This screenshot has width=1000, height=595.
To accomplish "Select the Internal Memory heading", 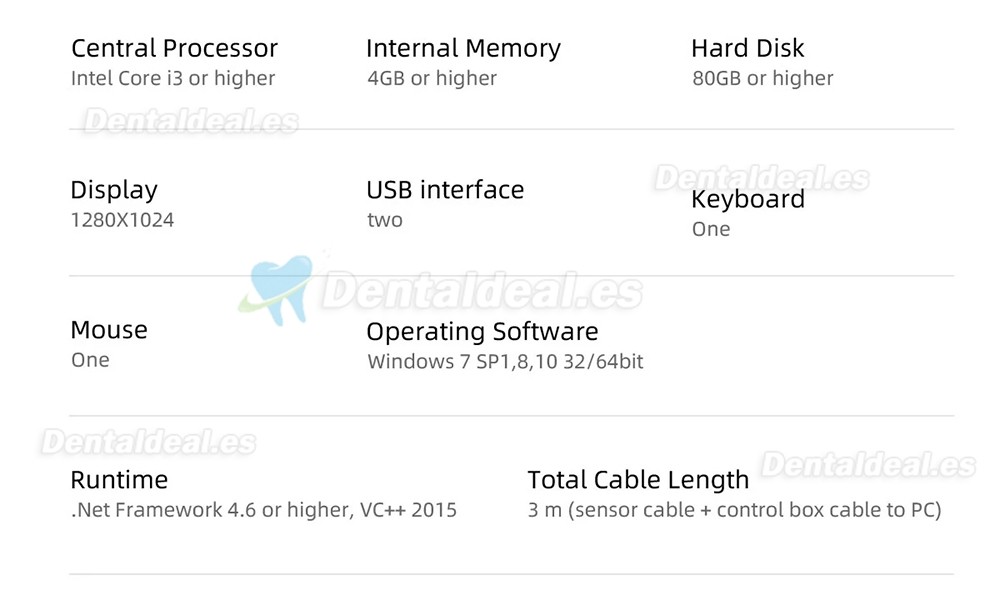I will [464, 48].
